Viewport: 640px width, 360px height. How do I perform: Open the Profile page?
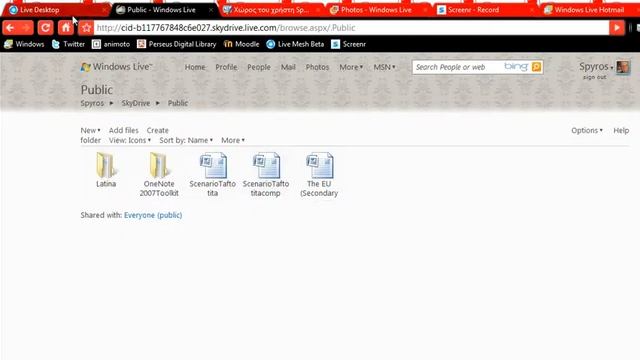point(226,67)
